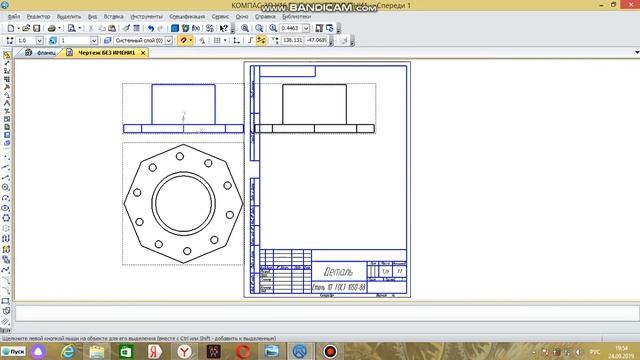This screenshot has height=360, width=640.
Task: Open the Библиотеки menu
Action: coord(296,17)
